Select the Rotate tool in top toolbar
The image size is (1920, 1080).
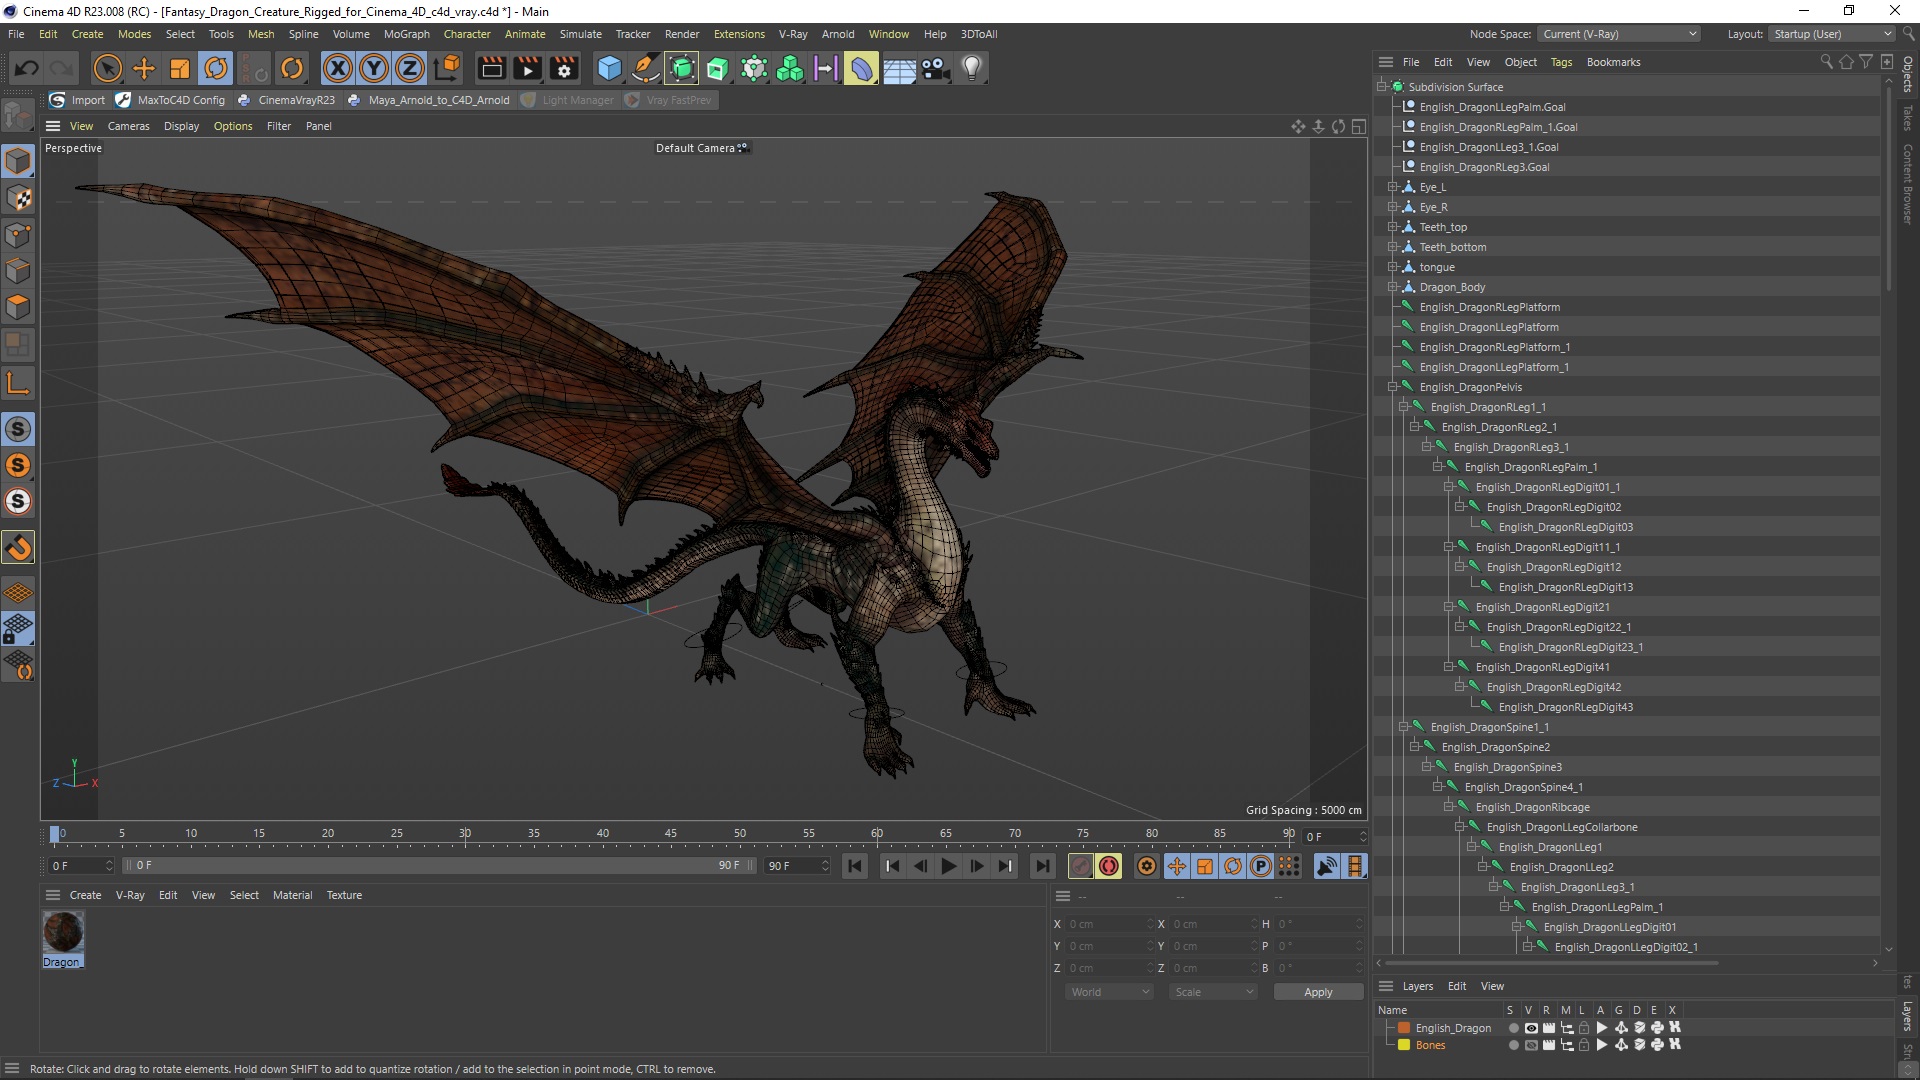(x=216, y=68)
